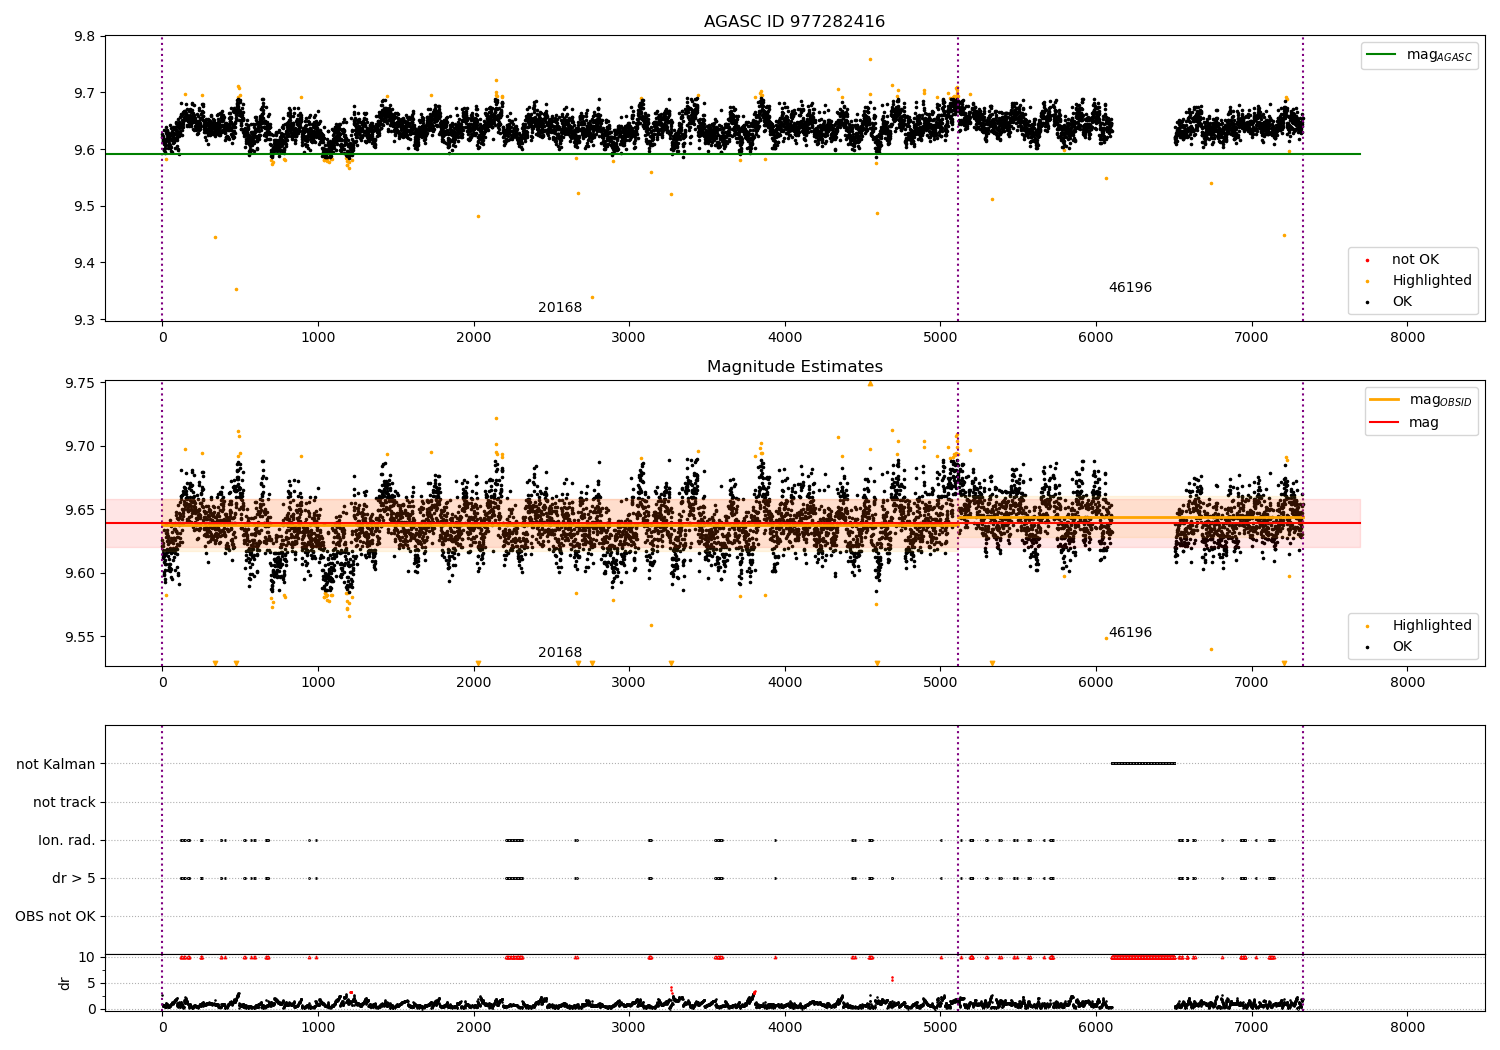Click the red line sample beside 'mag' legend entry
The width and height of the screenshot is (1500, 1050).
tap(1385, 422)
